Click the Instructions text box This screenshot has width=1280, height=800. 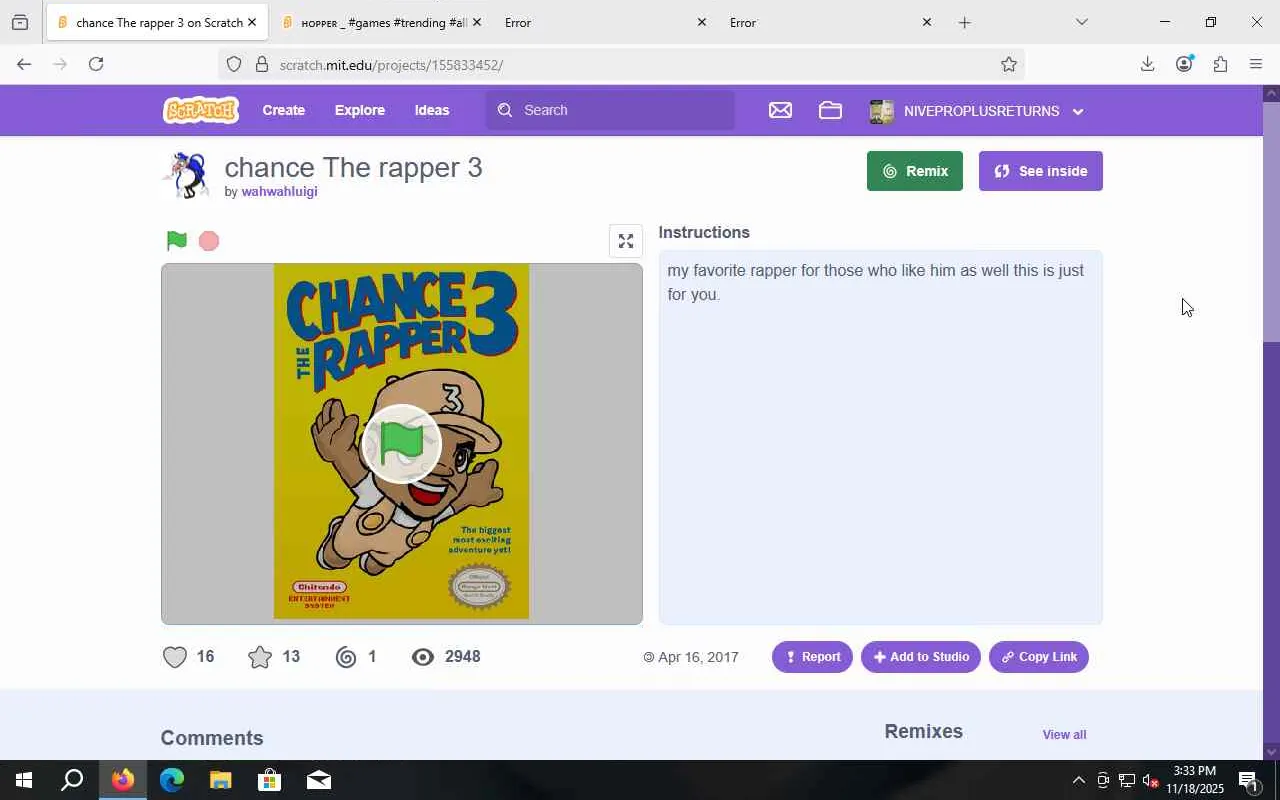[880, 438]
